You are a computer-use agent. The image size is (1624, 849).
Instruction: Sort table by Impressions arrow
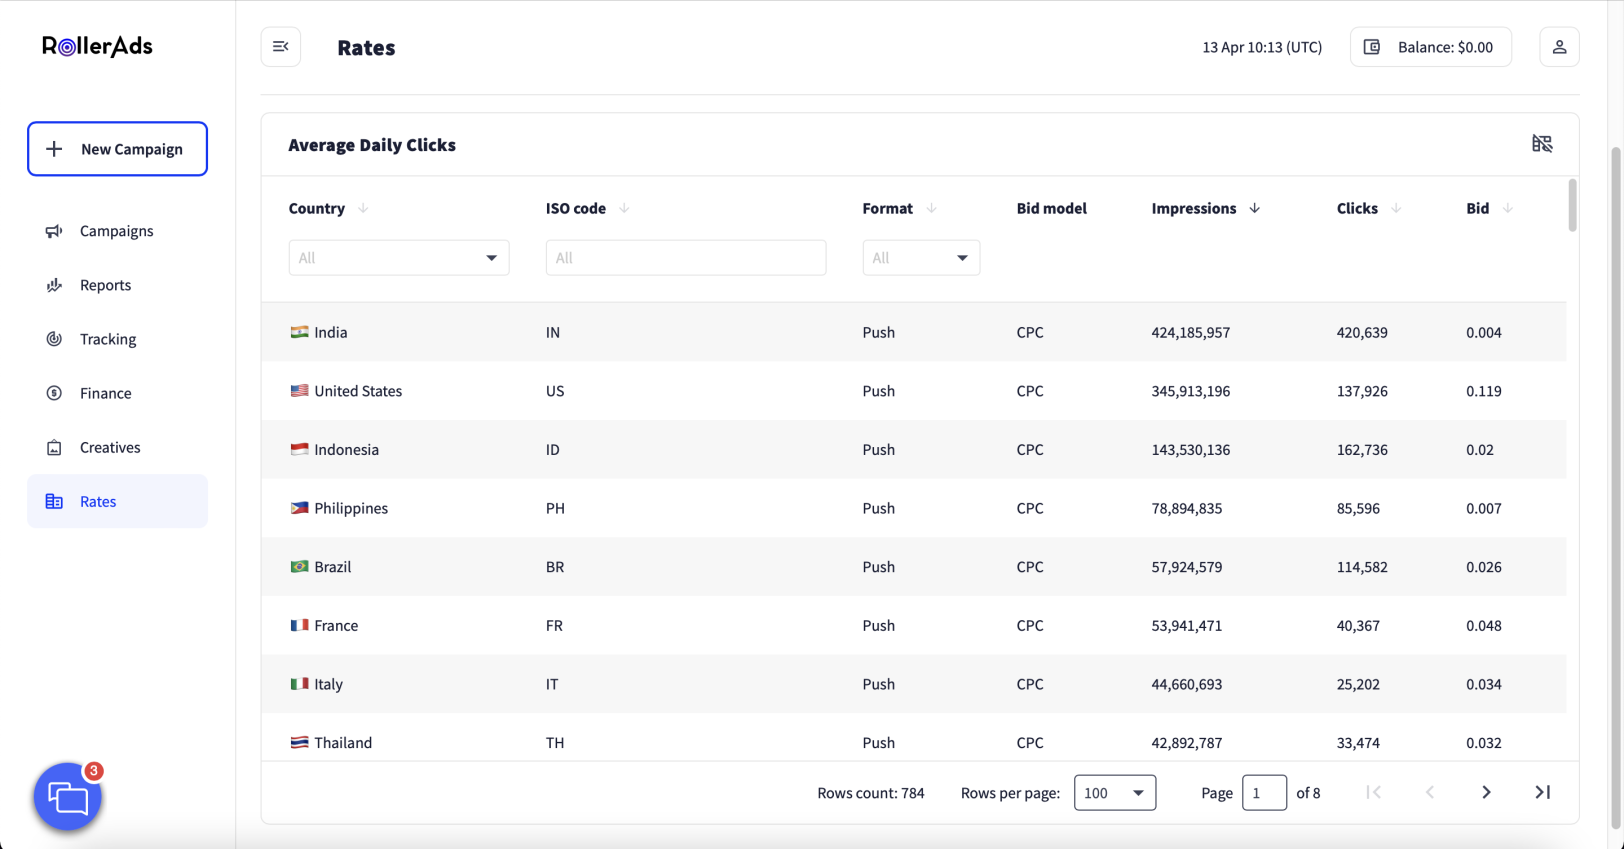click(x=1254, y=208)
